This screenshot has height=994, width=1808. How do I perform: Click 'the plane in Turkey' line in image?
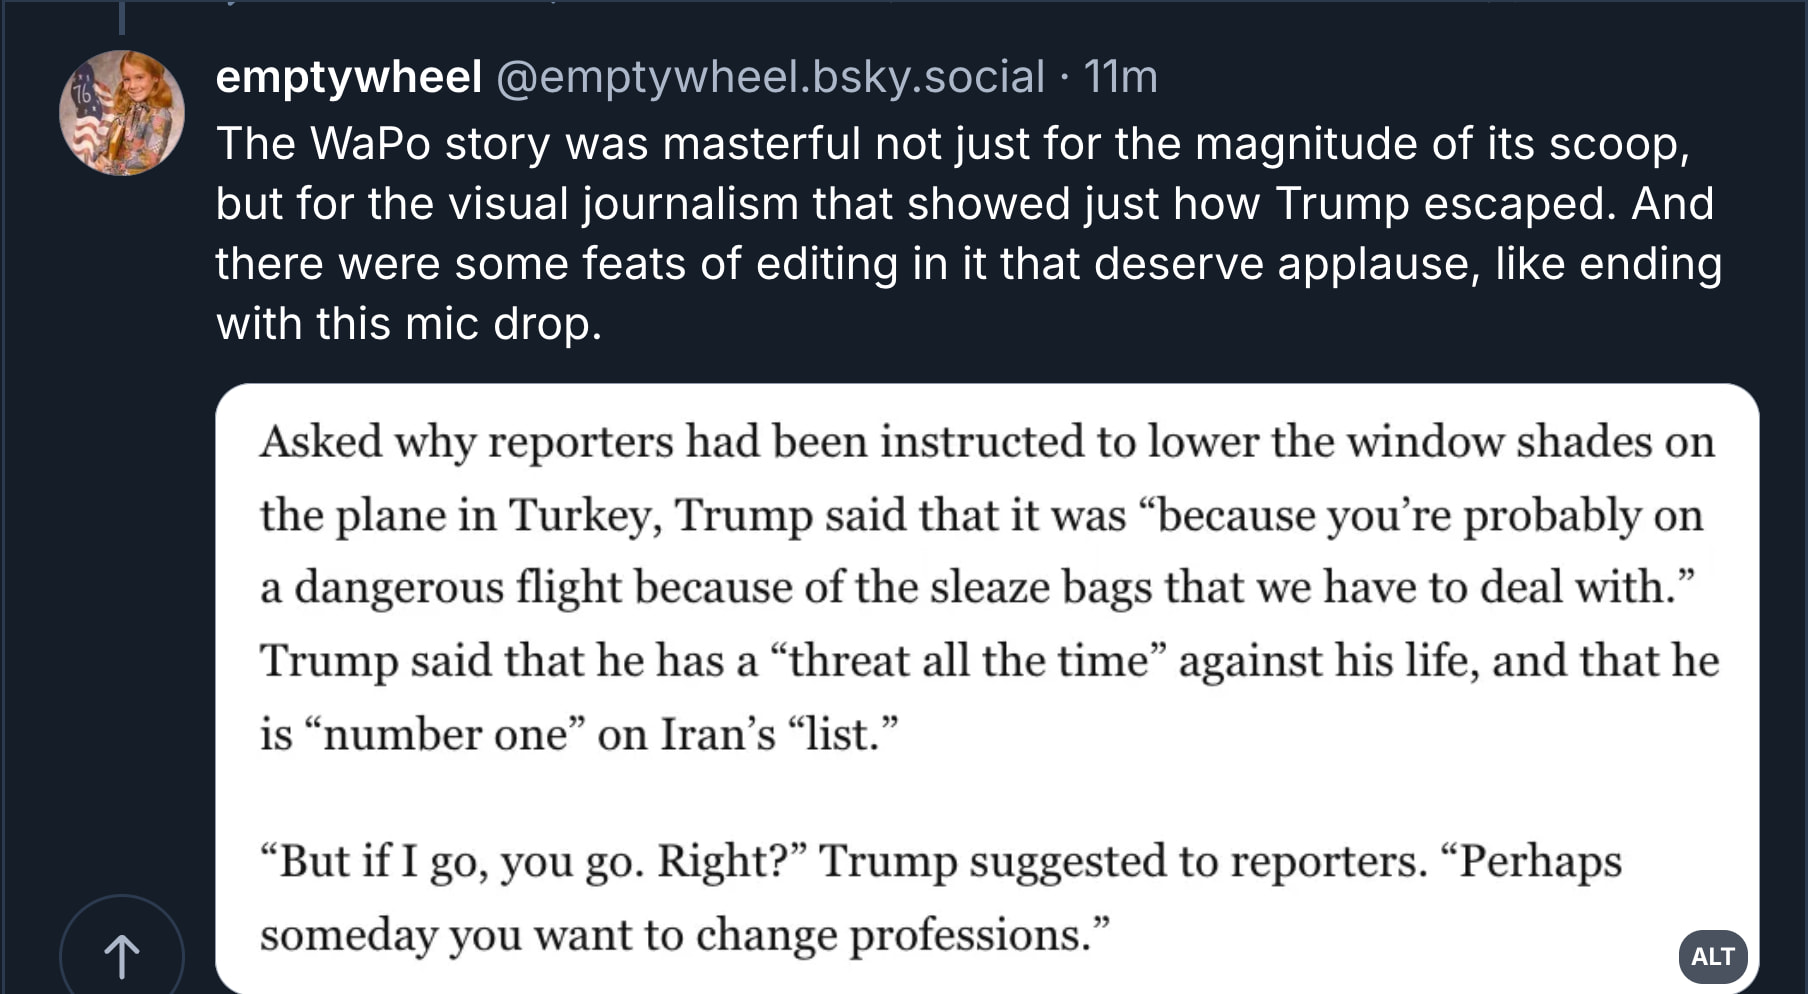[x=981, y=515]
